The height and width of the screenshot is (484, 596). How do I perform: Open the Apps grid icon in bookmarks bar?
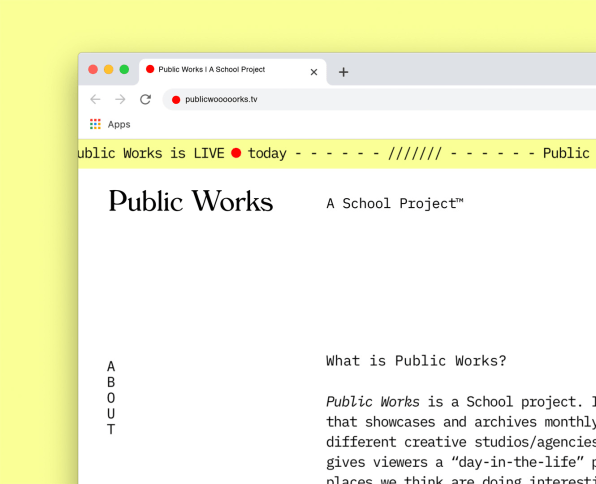coord(95,124)
